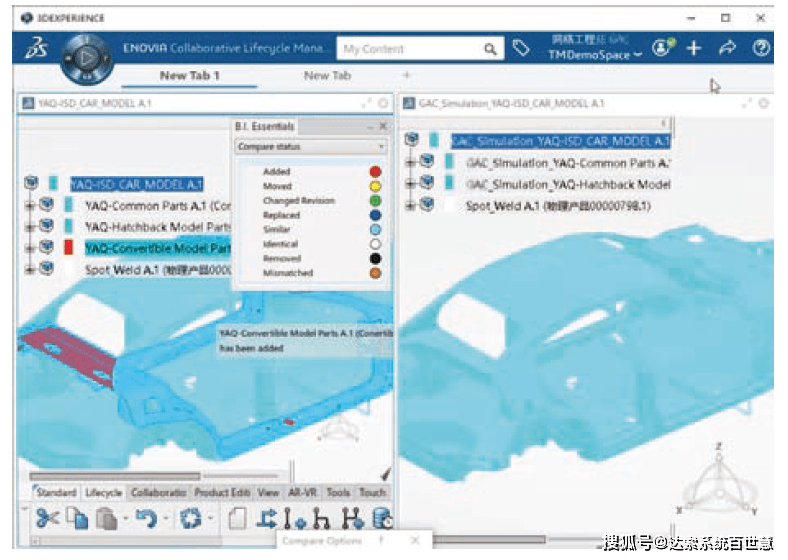Open the Touch toolbar tab
This screenshot has height=560, width=788.
click(x=372, y=492)
